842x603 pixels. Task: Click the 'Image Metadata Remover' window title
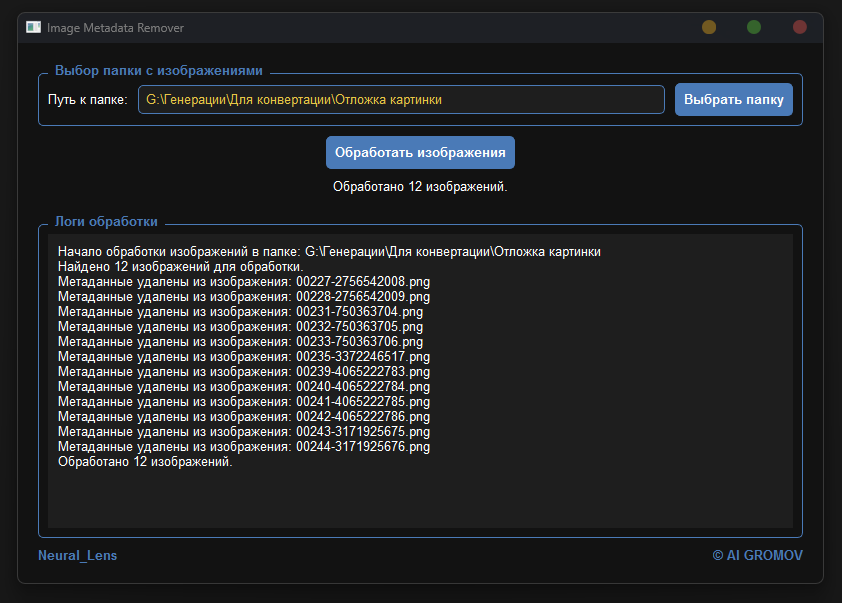pyautogui.click(x=115, y=28)
